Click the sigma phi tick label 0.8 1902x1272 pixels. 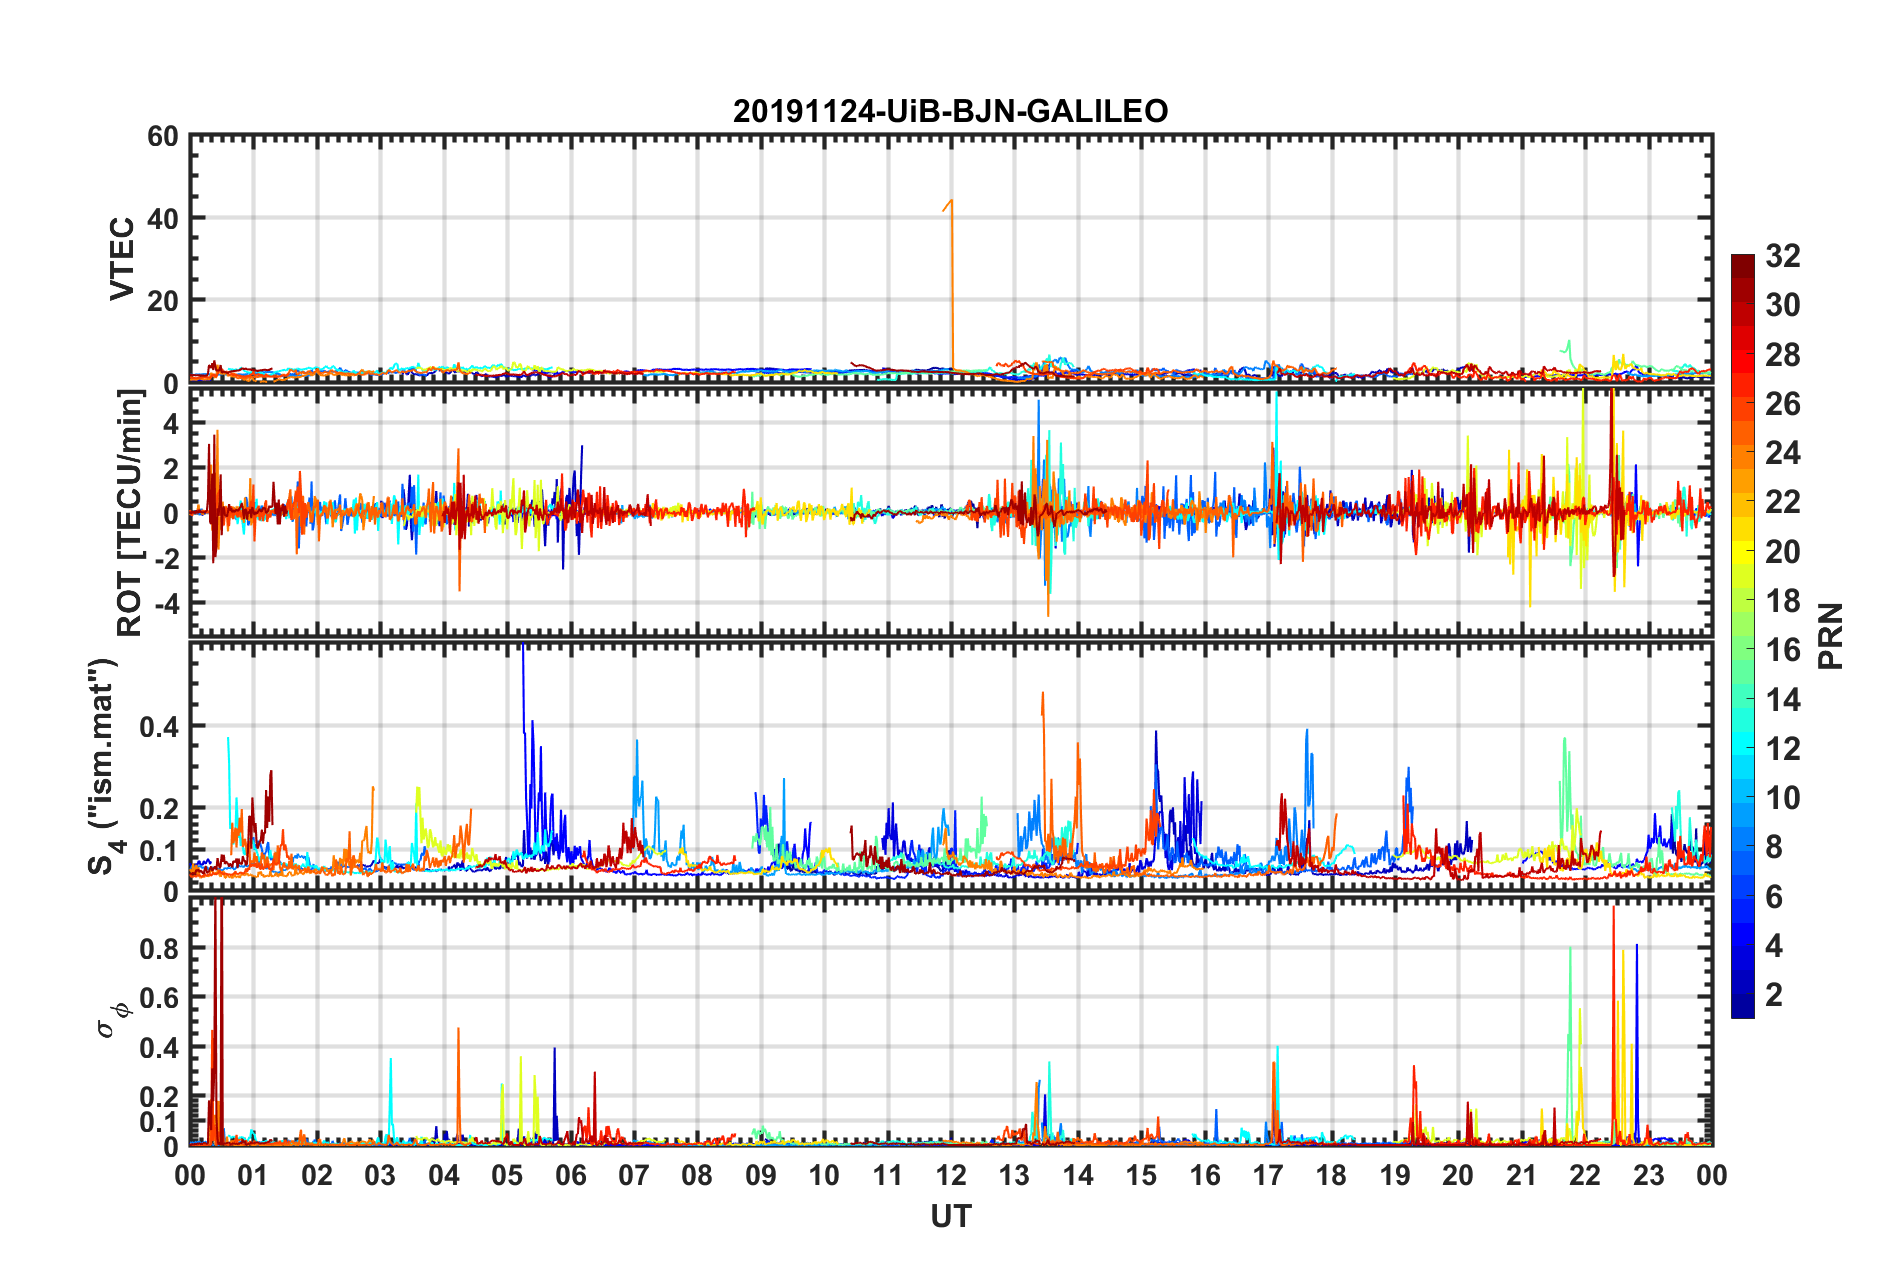[159, 948]
